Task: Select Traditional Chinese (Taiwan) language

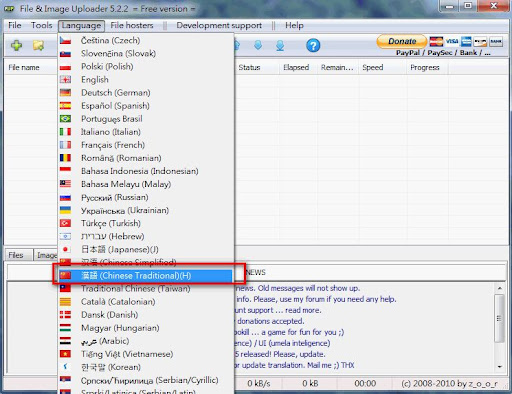Action: 146,289
